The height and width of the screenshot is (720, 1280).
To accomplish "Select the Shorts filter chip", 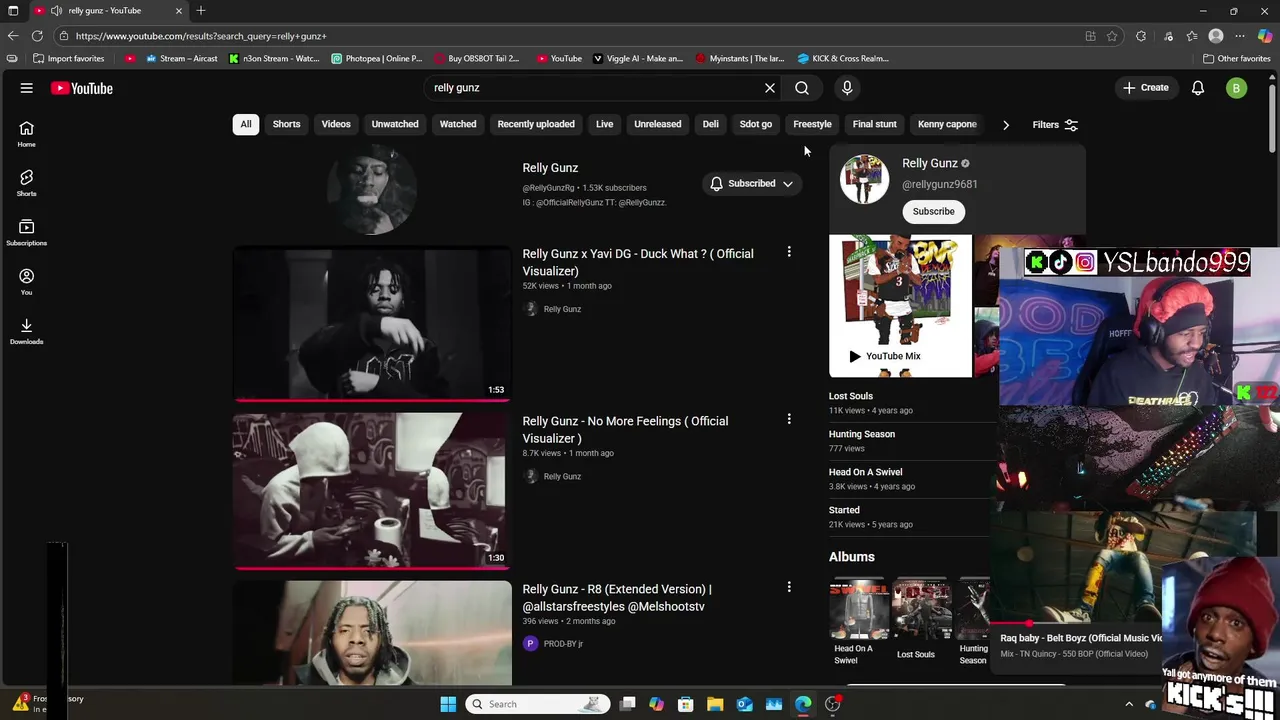I will tap(287, 124).
